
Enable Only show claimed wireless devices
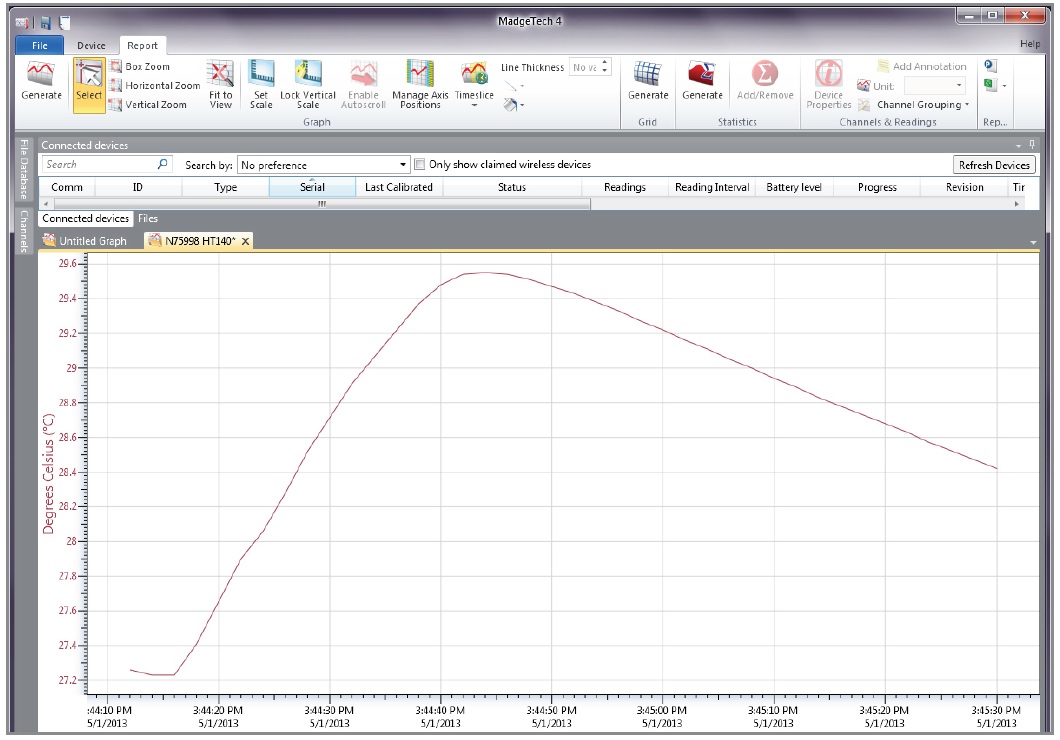(x=420, y=165)
